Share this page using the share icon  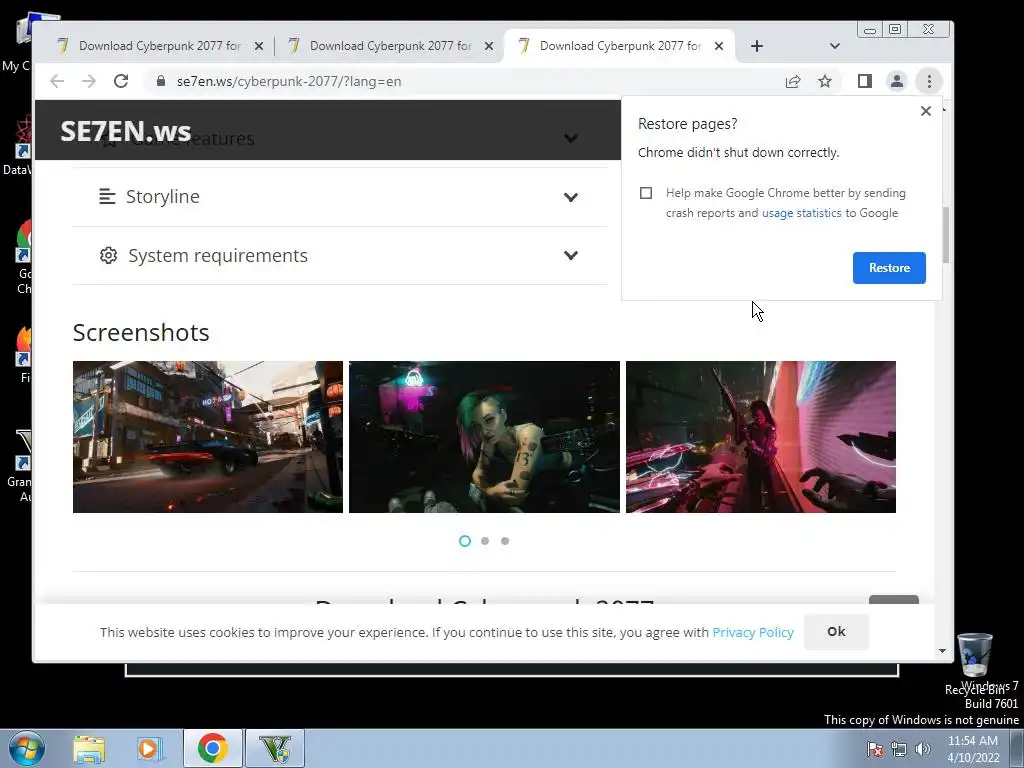click(793, 81)
